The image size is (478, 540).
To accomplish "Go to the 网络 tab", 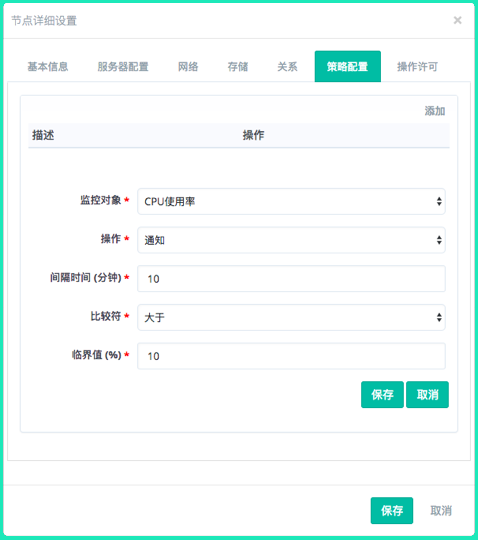I will click(188, 66).
